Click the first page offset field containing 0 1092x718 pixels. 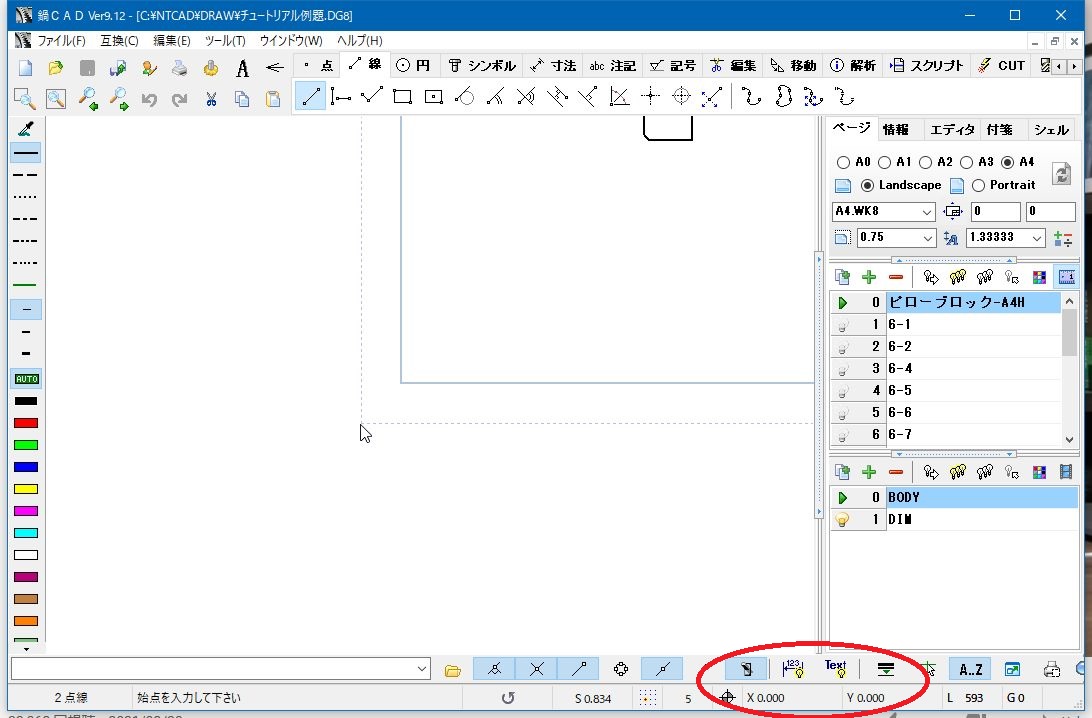coord(996,212)
